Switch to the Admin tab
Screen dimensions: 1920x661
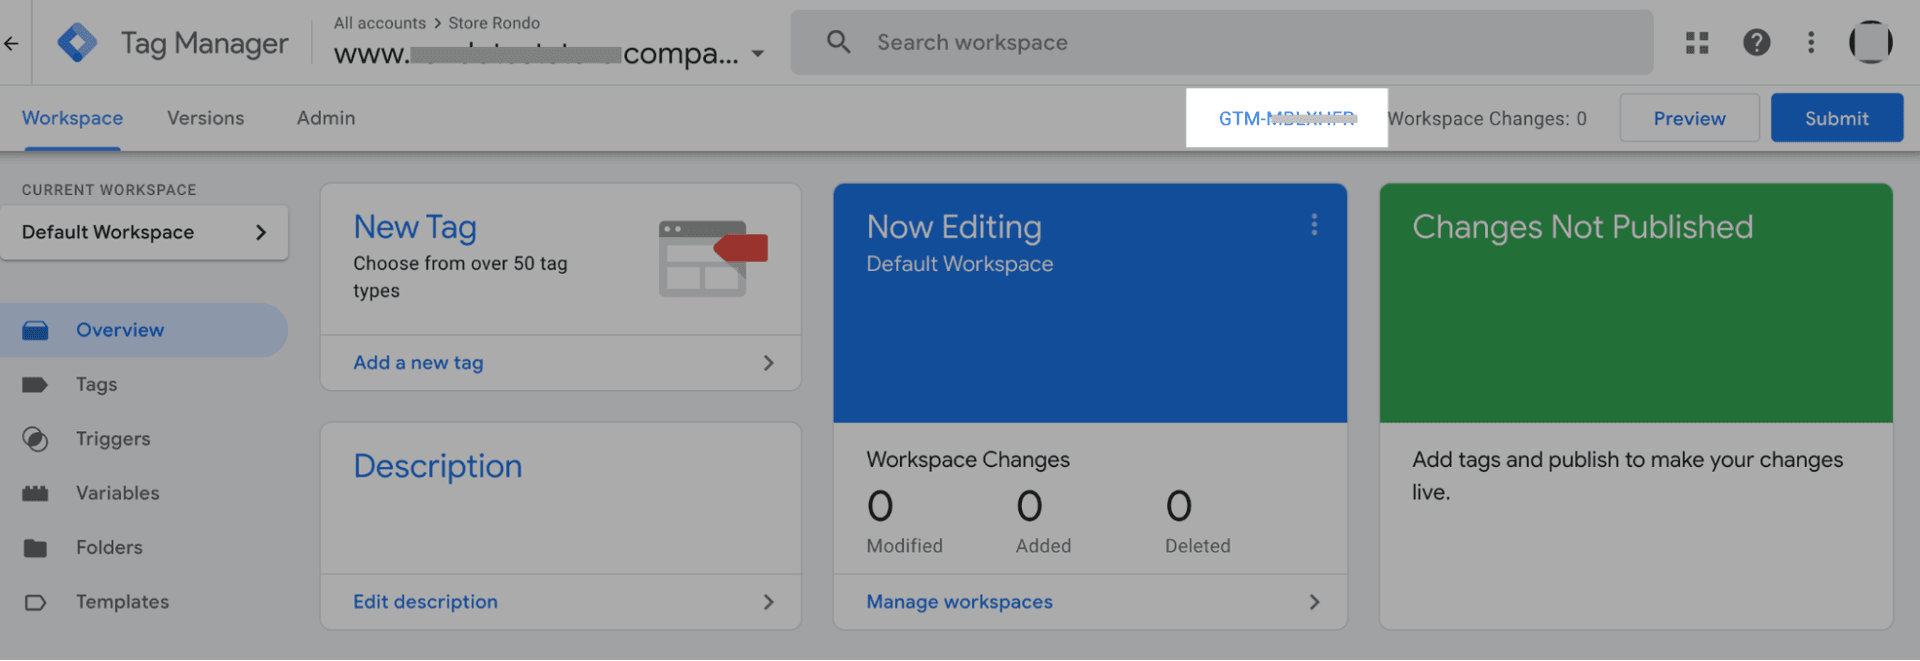[x=325, y=118]
